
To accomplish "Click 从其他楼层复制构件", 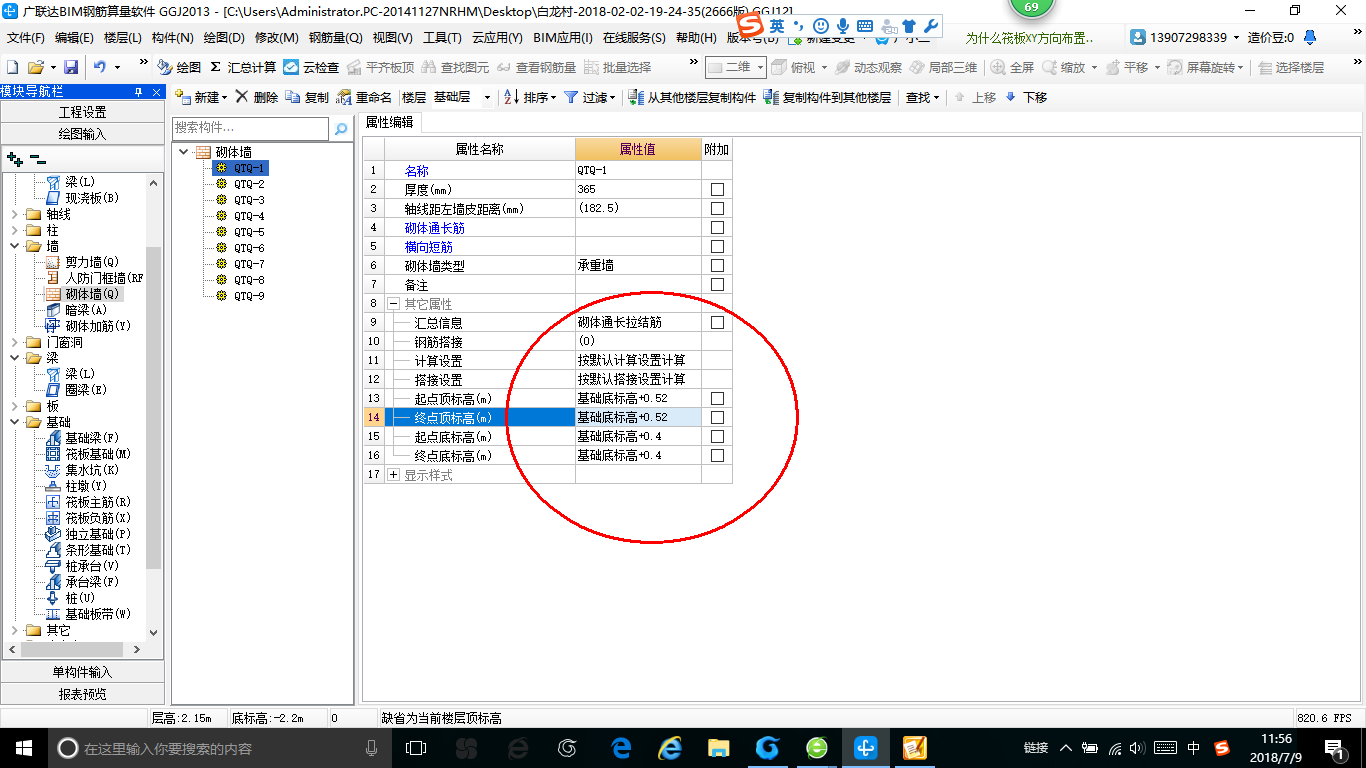I will point(692,97).
